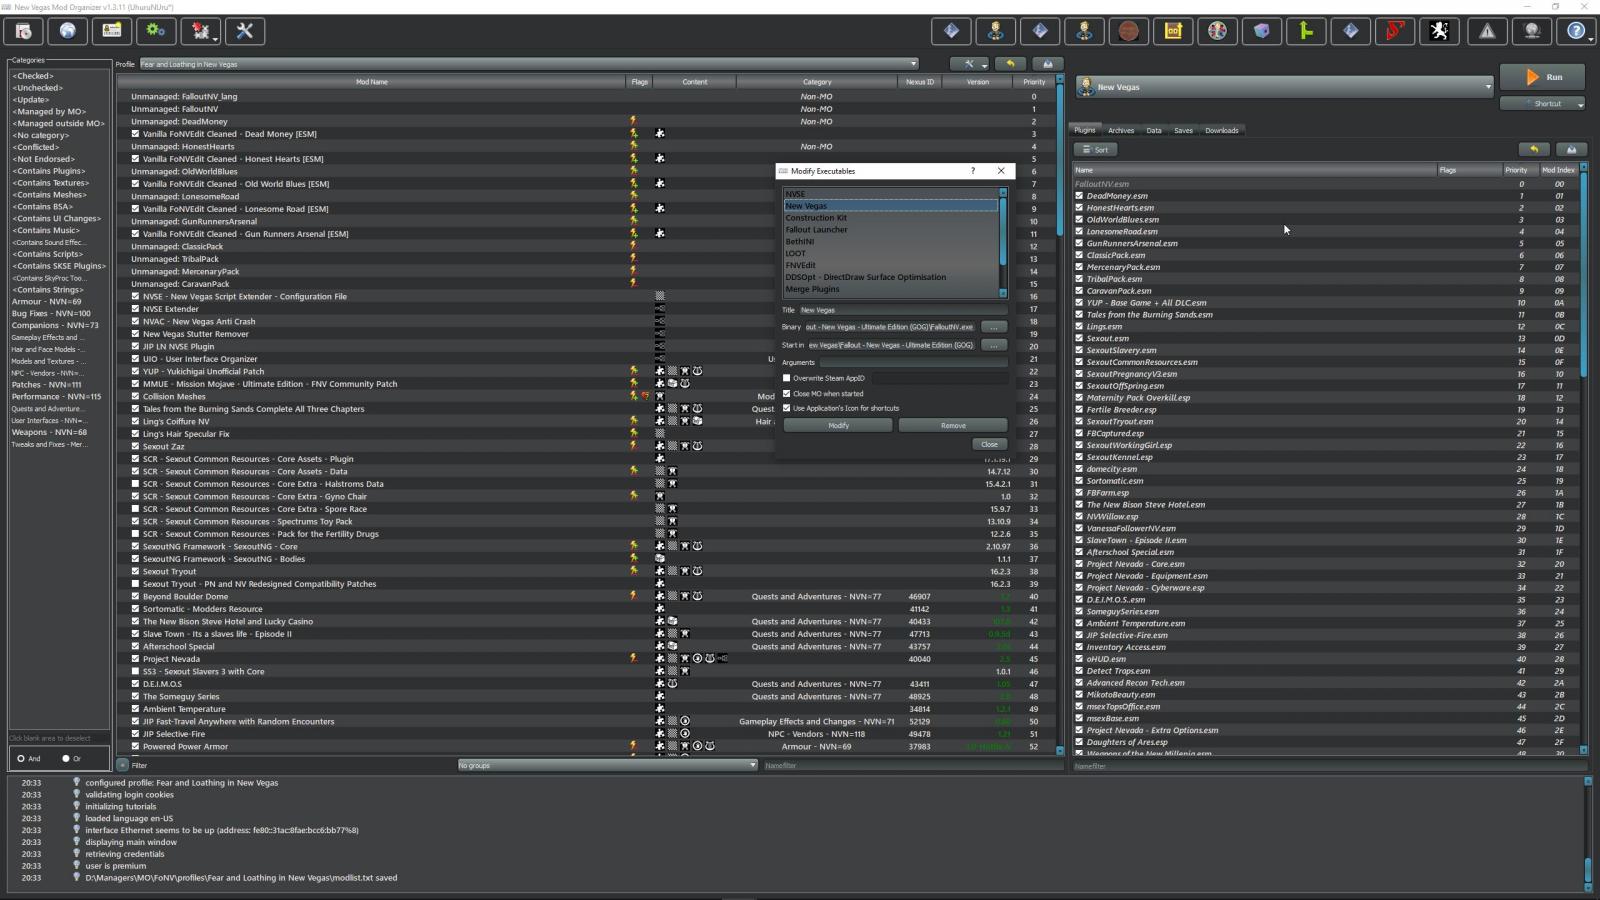
Task: Create plugin list backup icon
Action: pyautogui.click(x=1571, y=149)
